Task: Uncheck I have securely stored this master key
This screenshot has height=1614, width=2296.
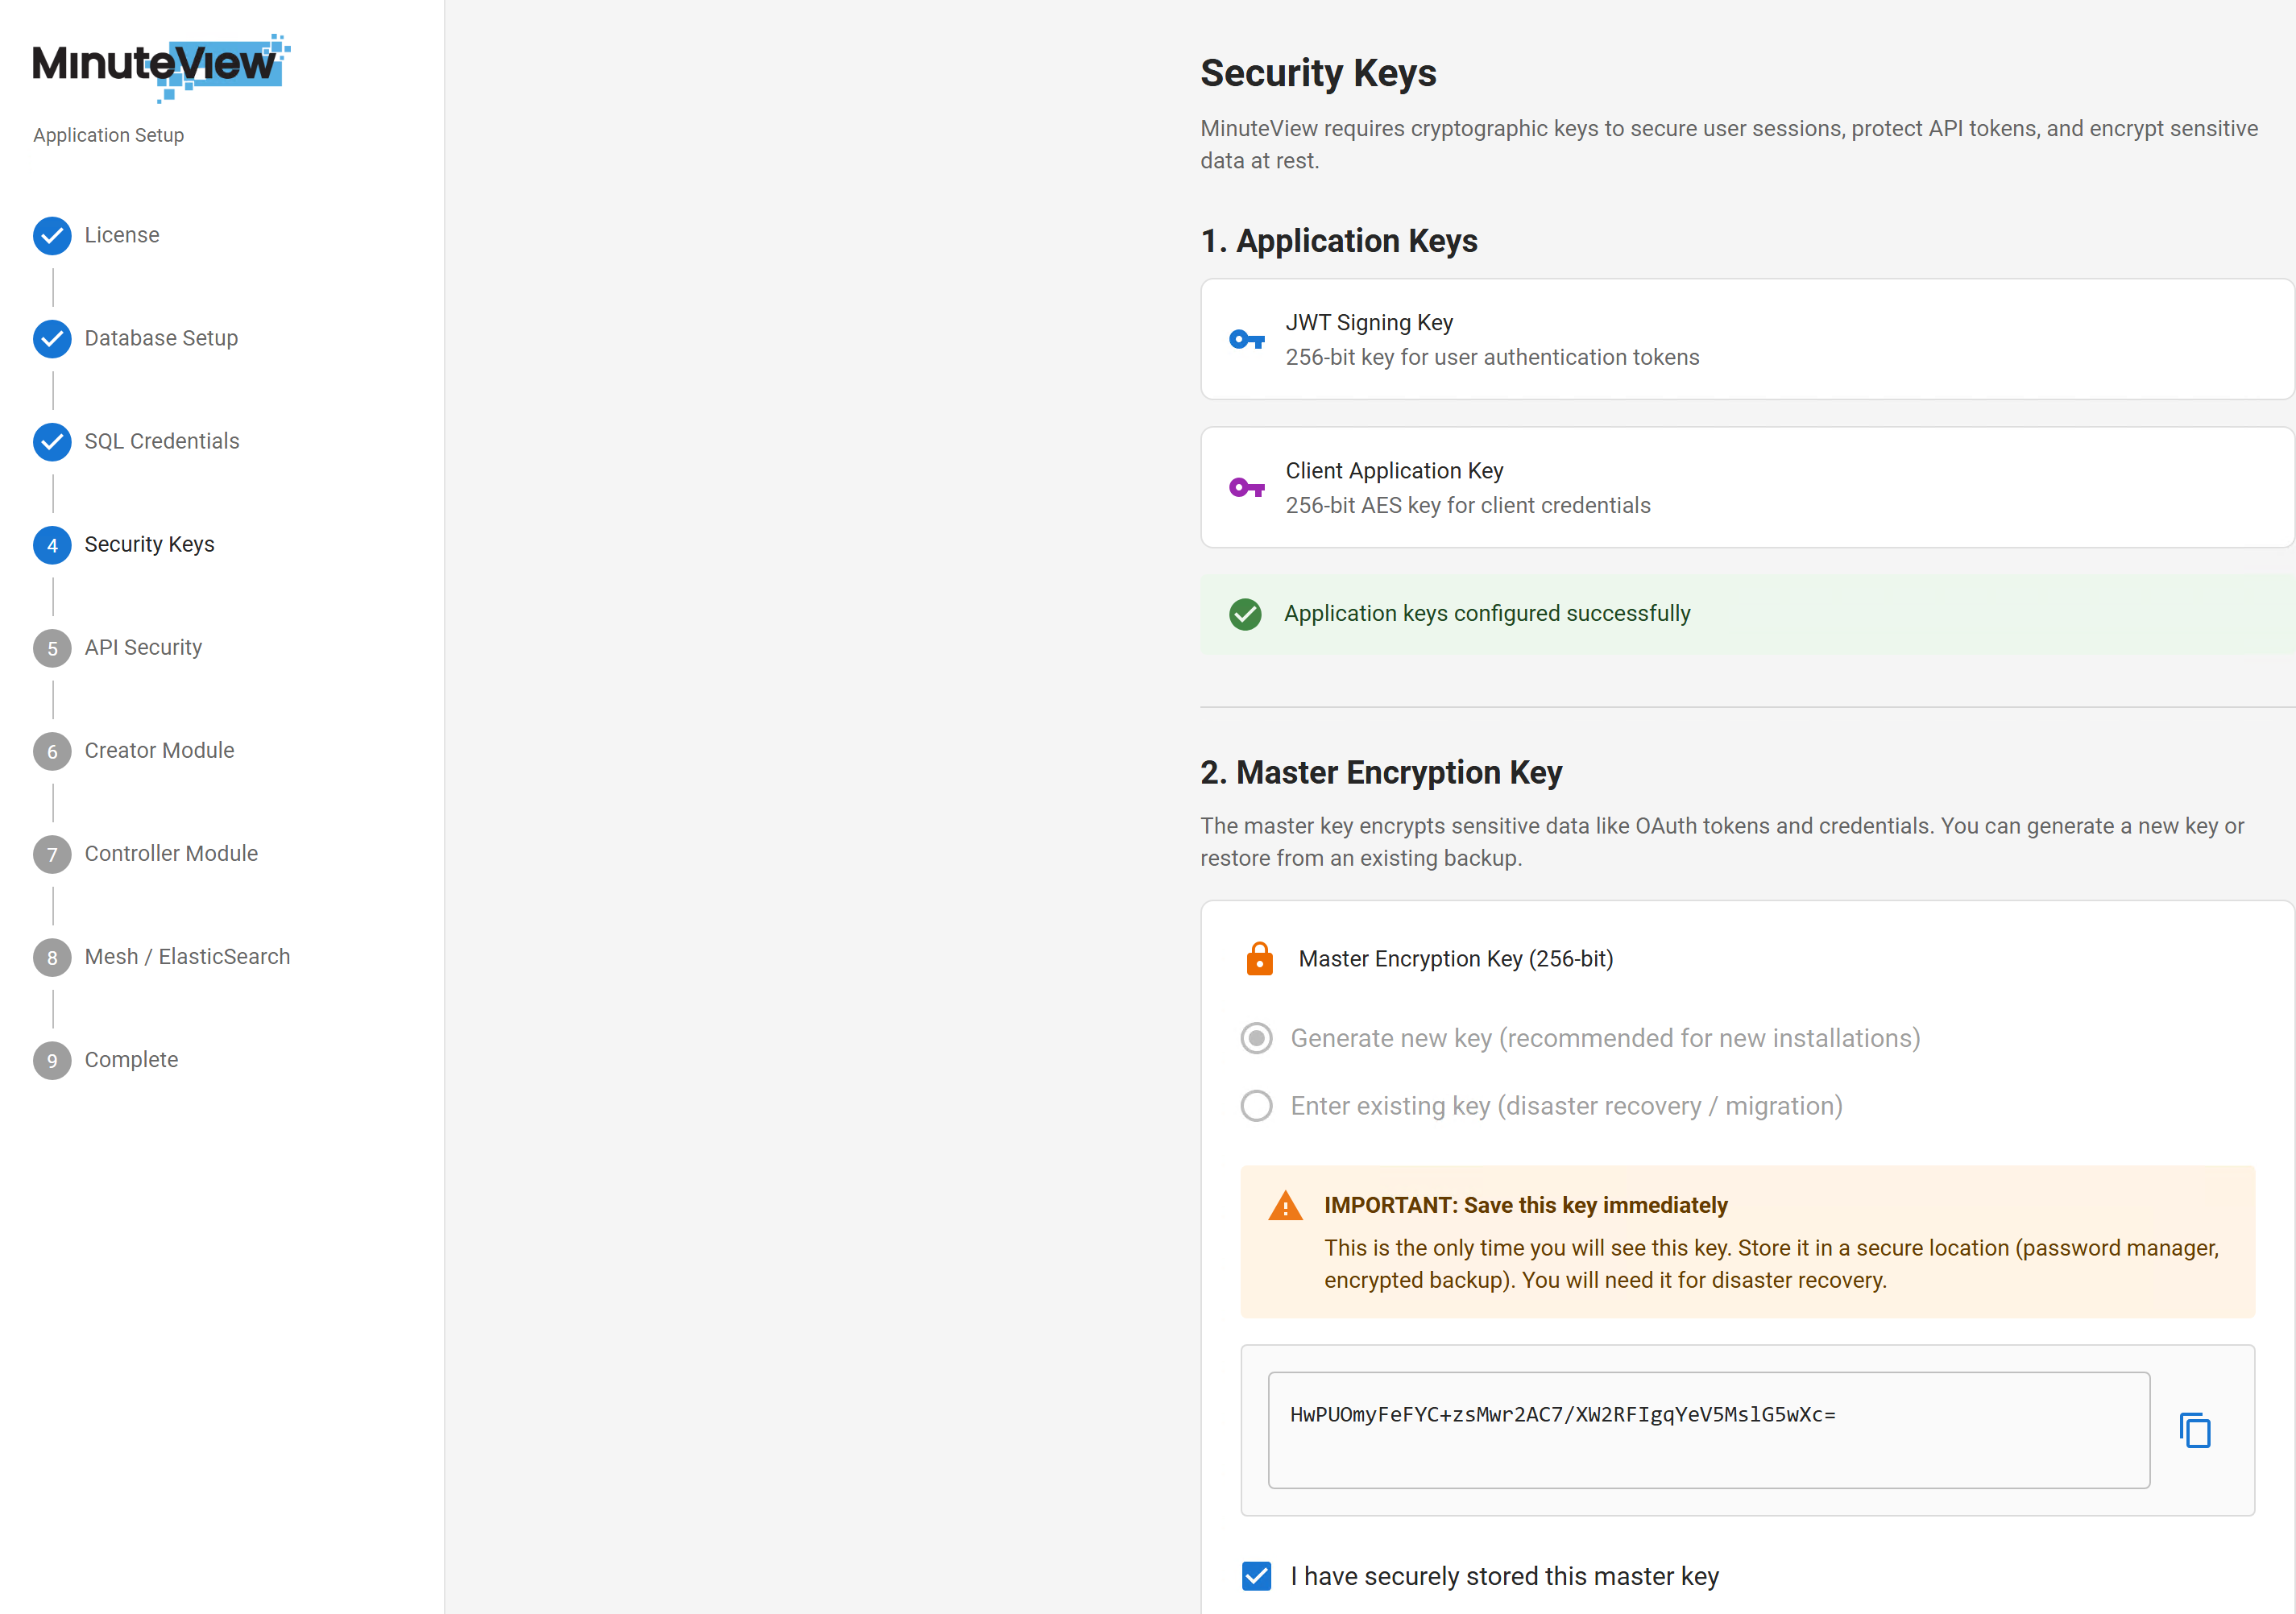Action: click(x=1256, y=1575)
